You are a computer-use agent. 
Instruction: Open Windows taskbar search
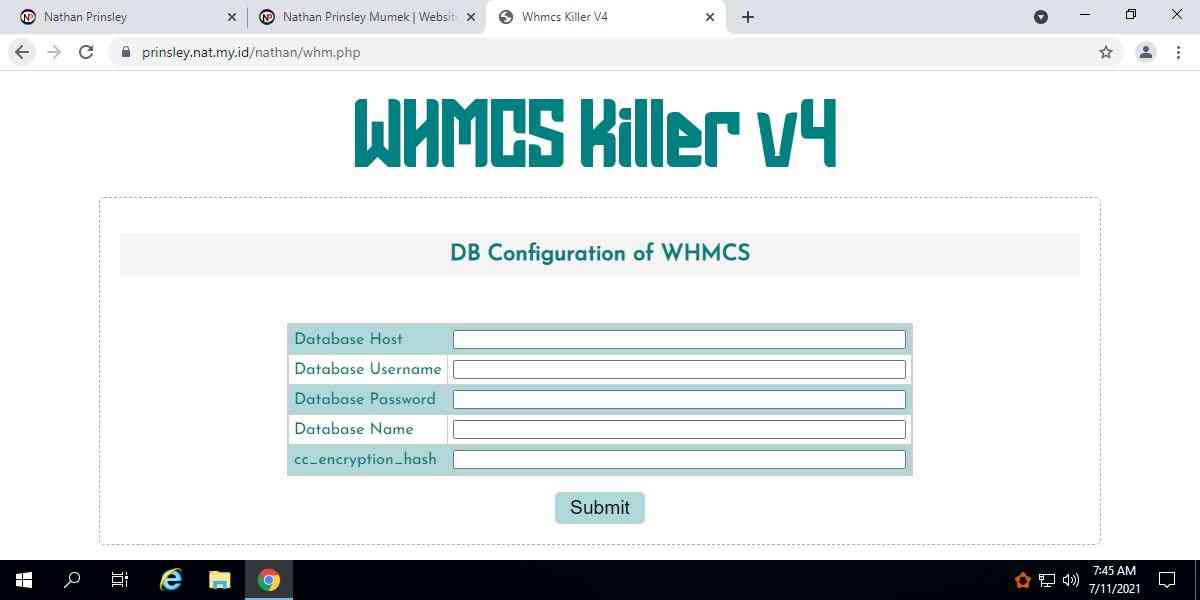tap(72, 580)
